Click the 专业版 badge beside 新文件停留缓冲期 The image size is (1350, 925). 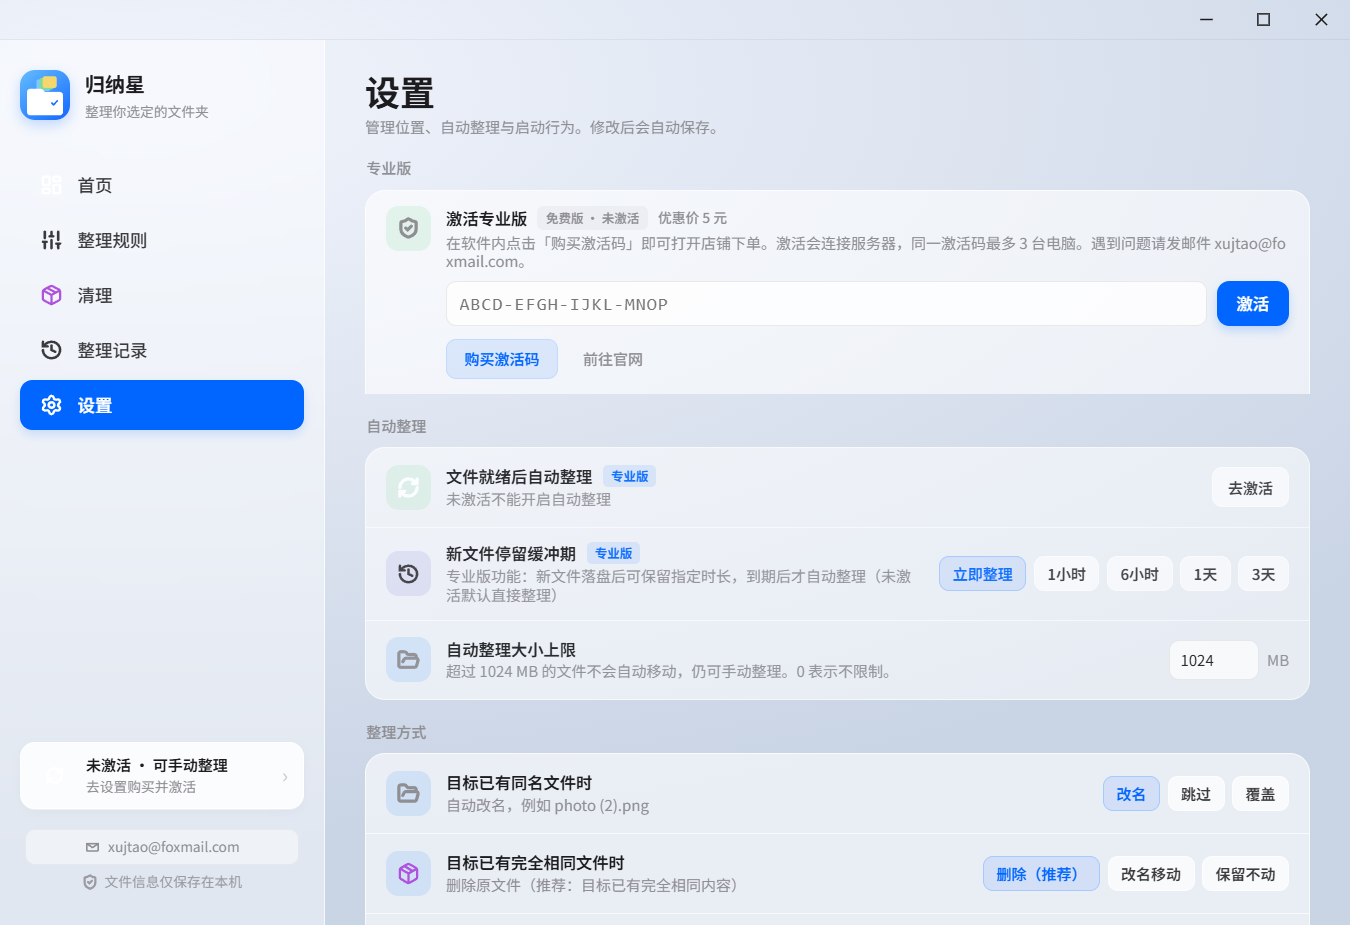click(613, 553)
